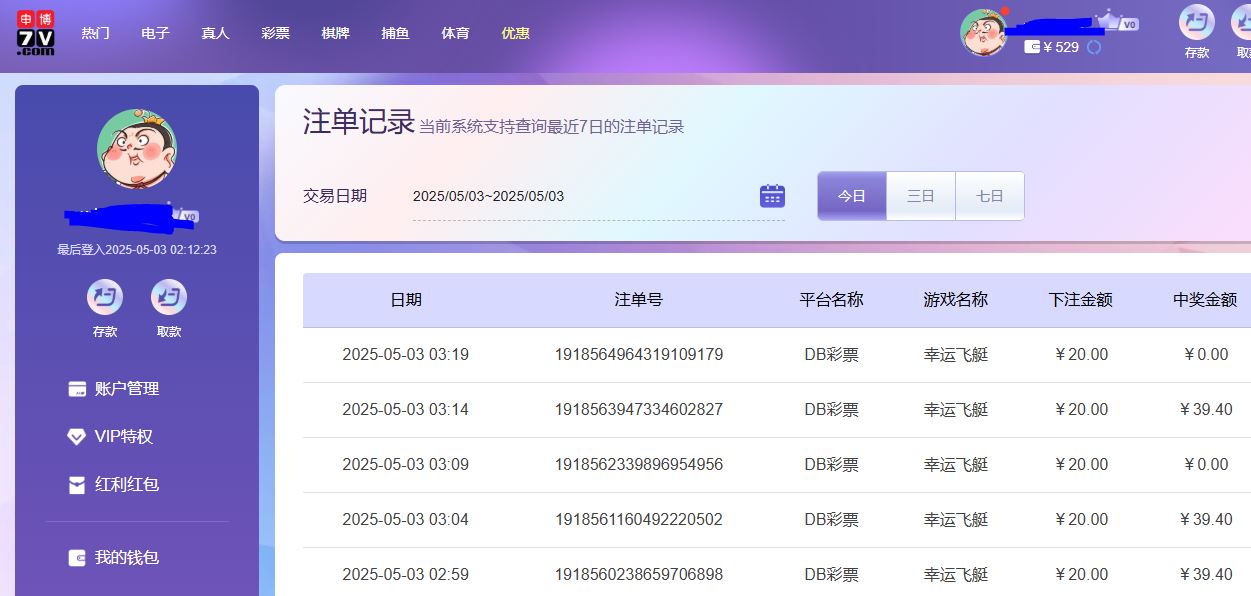Screen dimensions: 1251x596
Task: Click the header 存款 deposit icon
Action: (x=1196, y=23)
